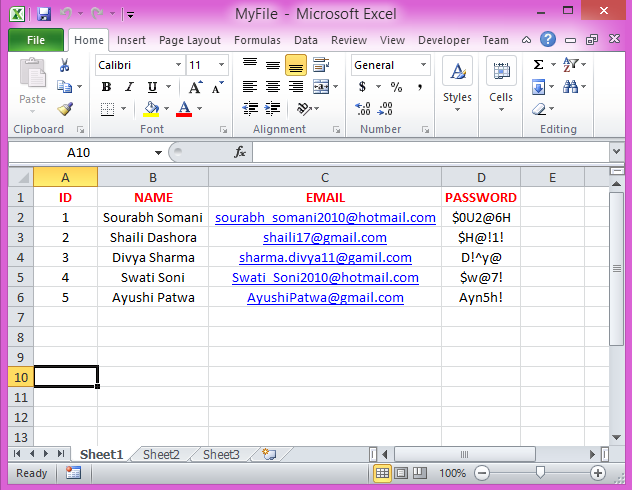Apply the red Font Color
Viewport: 632px width, 490px height.
[184, 109]
